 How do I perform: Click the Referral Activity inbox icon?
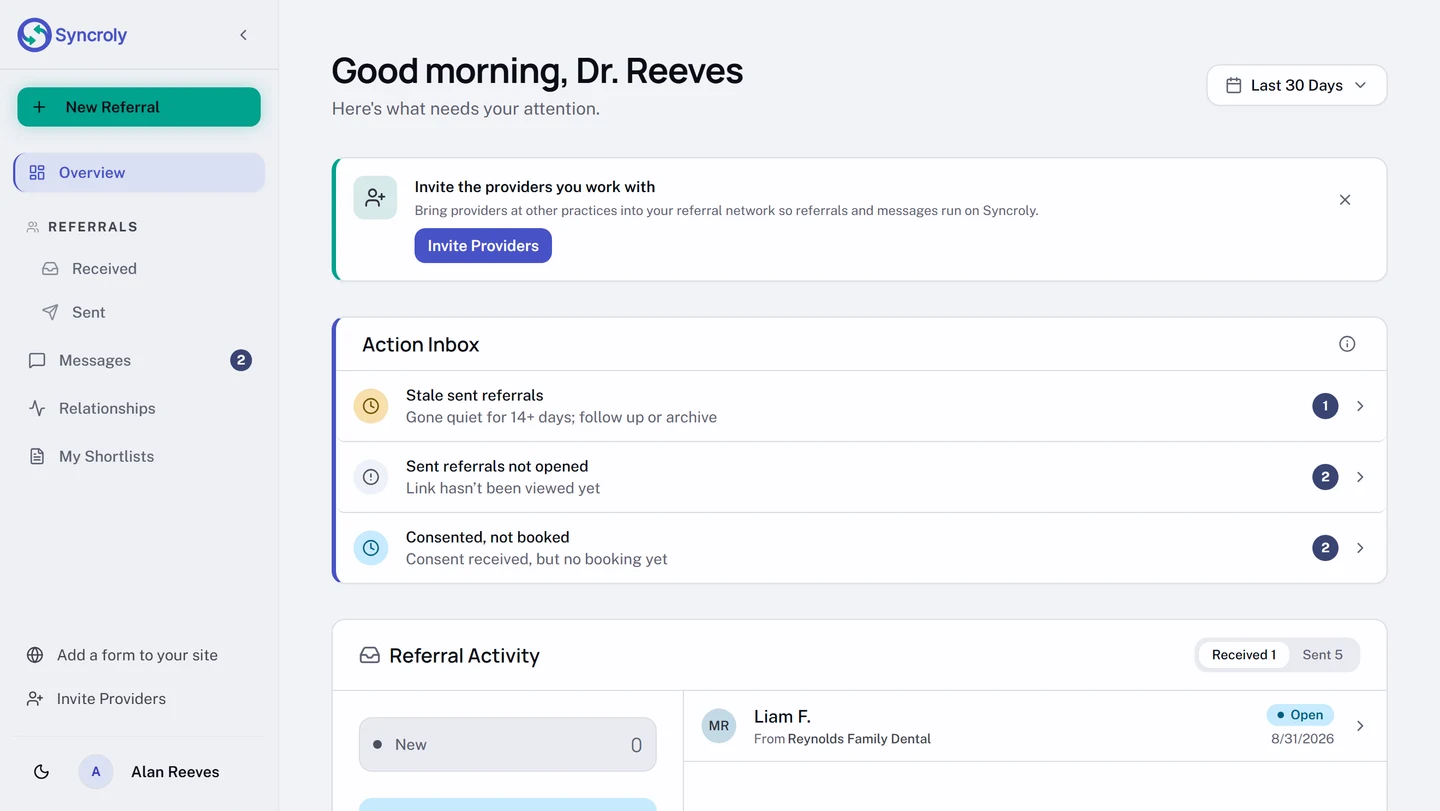pos(370,656)
